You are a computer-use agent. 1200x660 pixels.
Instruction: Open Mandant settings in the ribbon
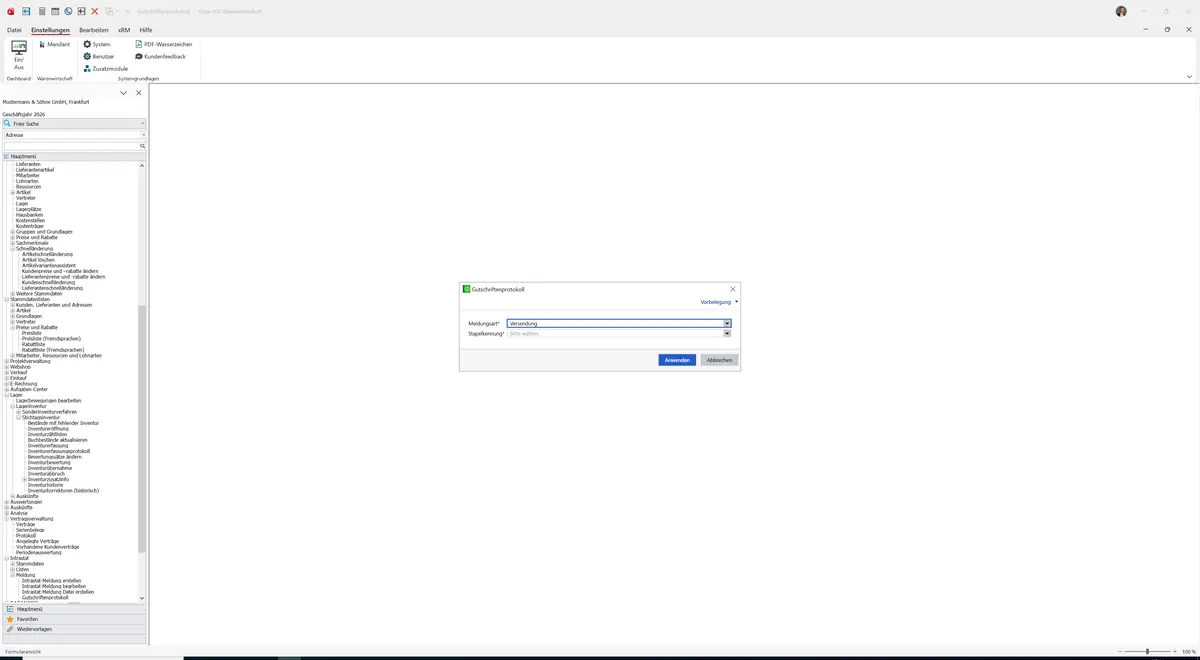click(x=54, y=45)
